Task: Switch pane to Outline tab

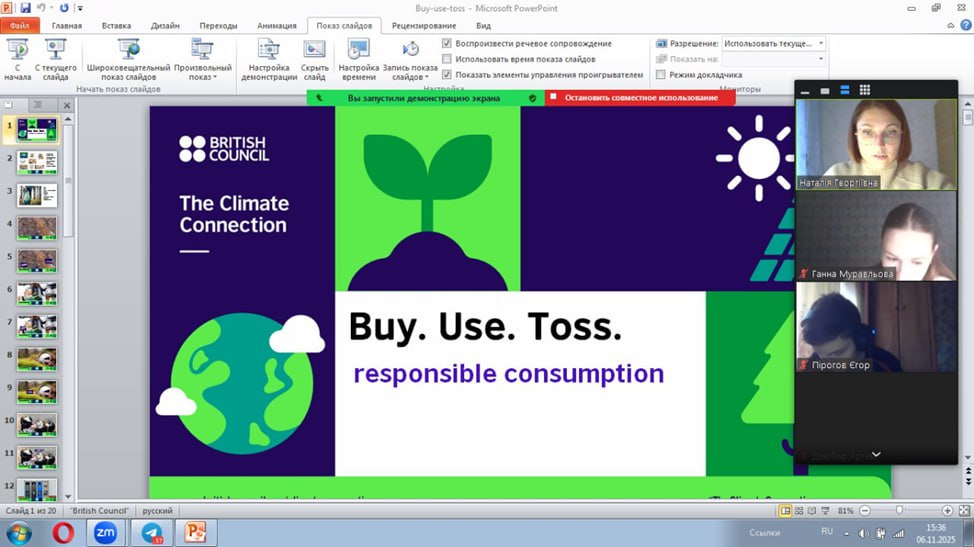Action: click(x=37, y=105)
